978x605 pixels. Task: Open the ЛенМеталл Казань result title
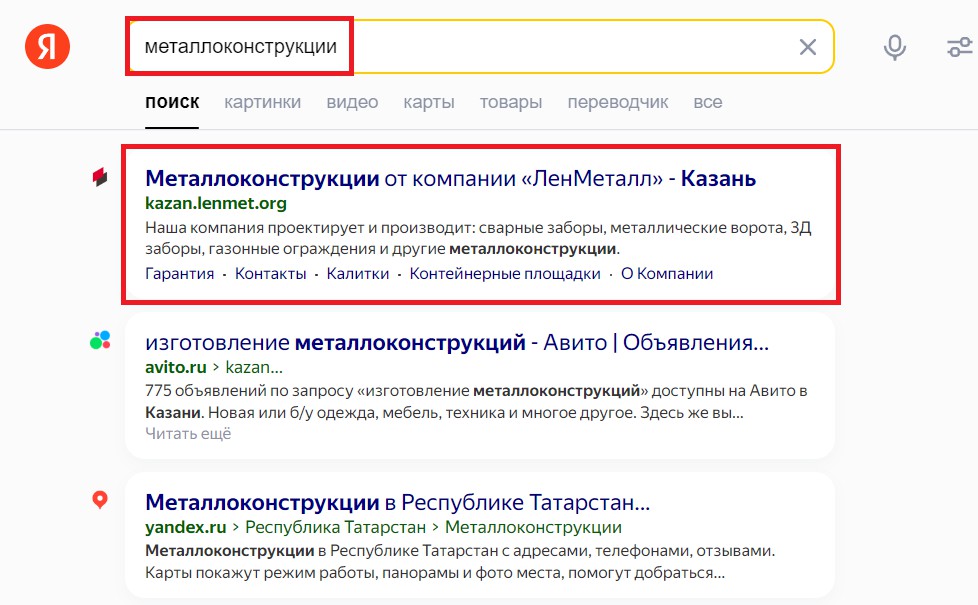450,179
